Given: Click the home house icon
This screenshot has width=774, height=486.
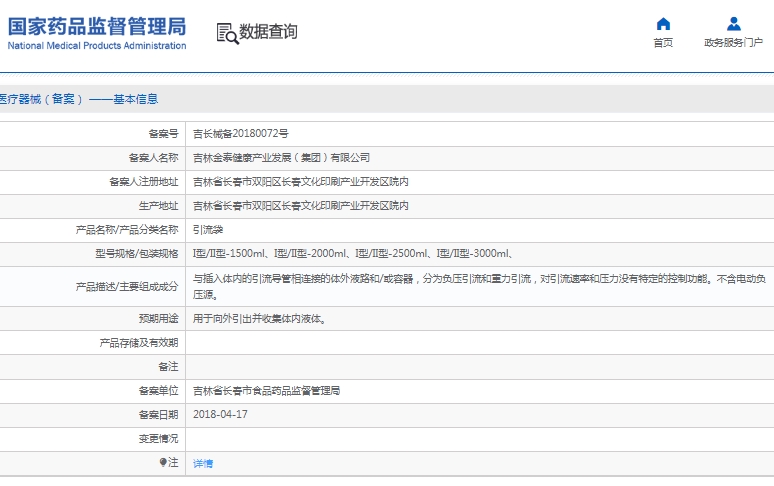Looking at the screenshot, I should [x=663, y=24].
